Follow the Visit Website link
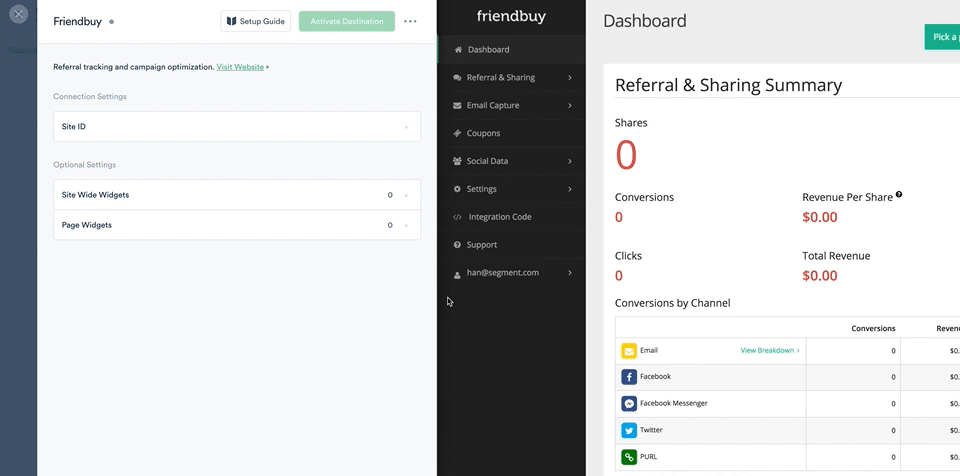Image resolution: width=960 pixels, height=476 pixels. pyautogui.click(x=240, y=67)
